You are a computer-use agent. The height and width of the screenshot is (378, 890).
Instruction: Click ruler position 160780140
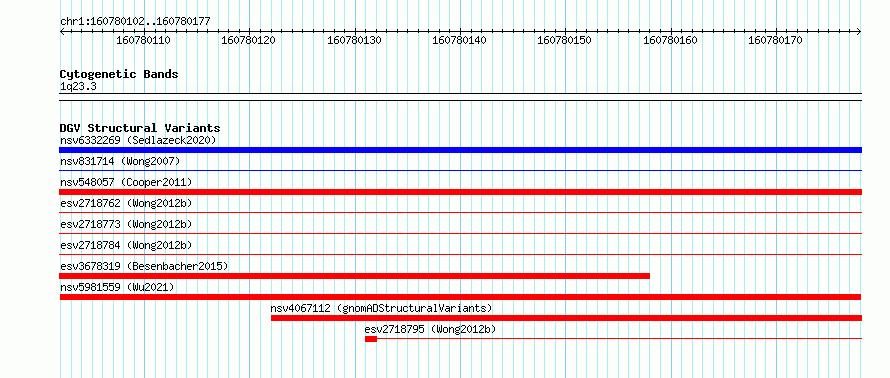[460, 40]
